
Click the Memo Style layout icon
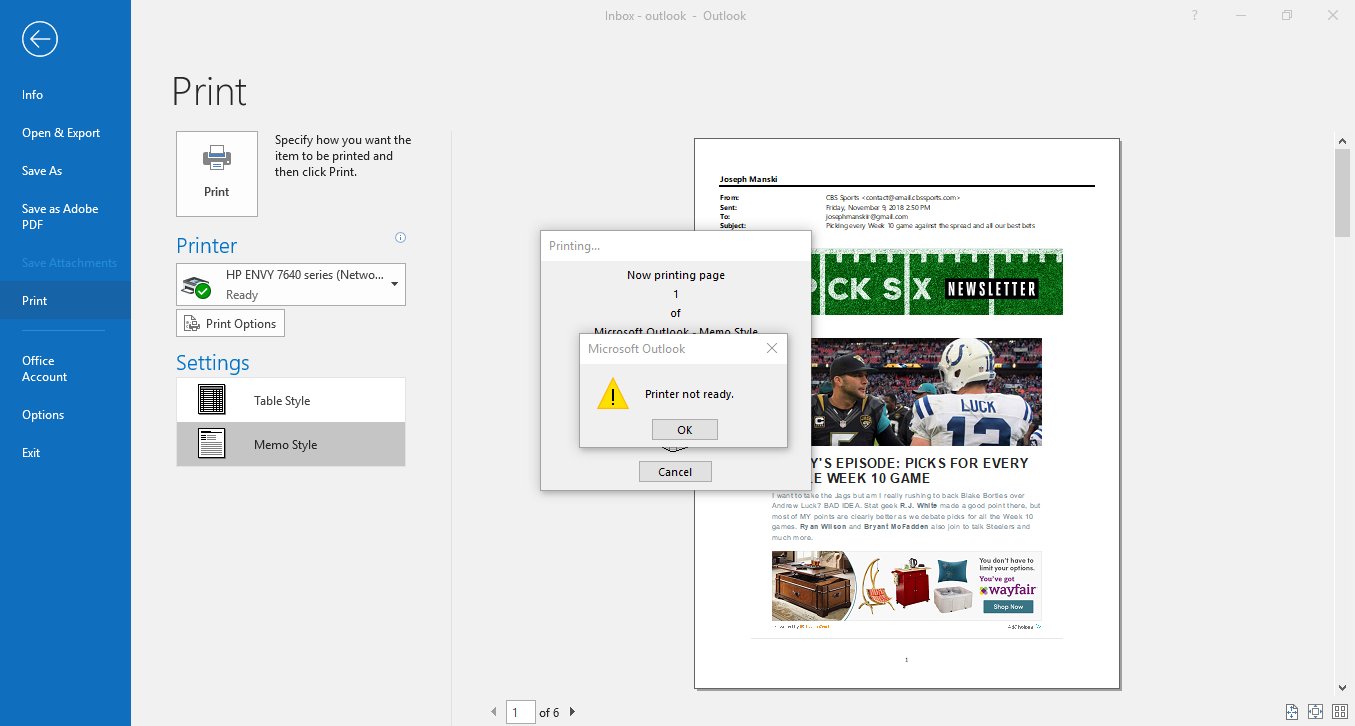(212, 444)
